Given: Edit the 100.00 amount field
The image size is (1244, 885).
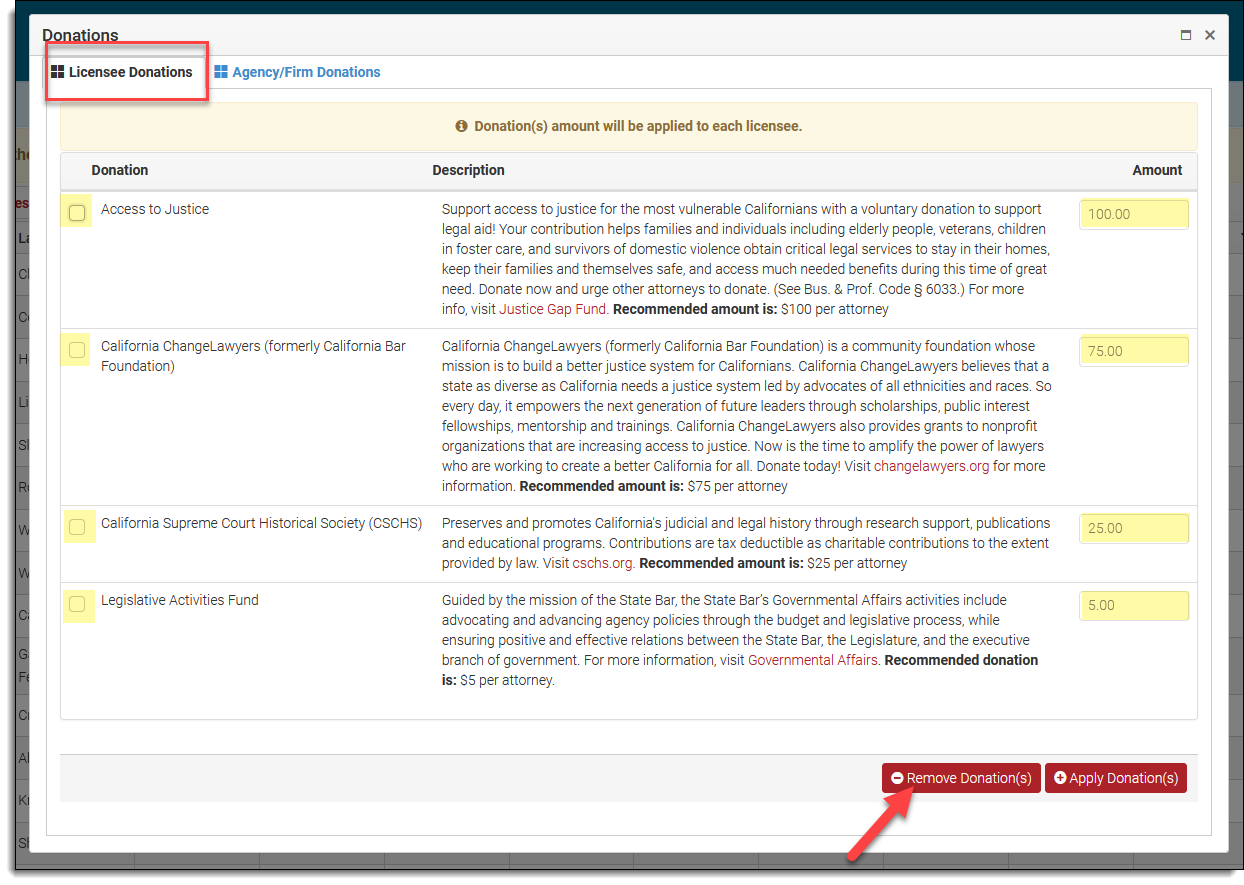Looking at the screenshot, I should coord(1134,214).
